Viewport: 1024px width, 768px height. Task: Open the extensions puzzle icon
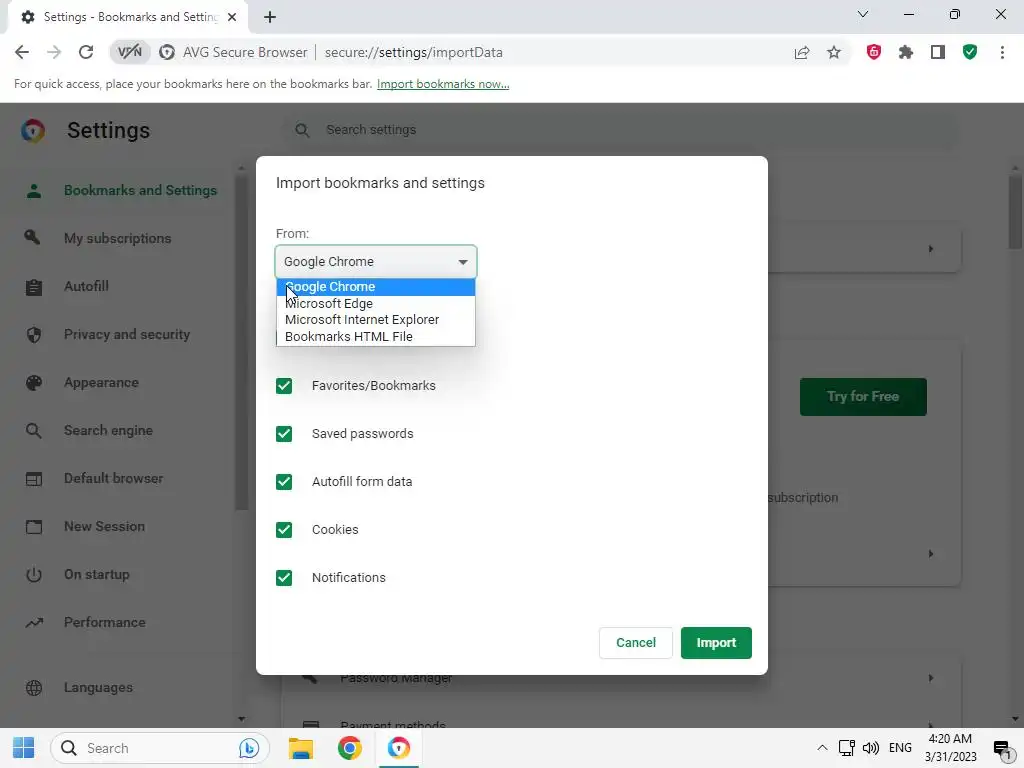tap(906, 52)
